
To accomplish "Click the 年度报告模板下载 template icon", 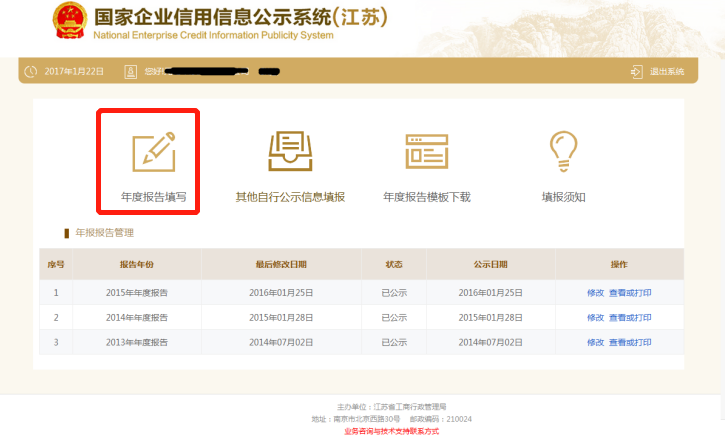I will click(426, 150).
